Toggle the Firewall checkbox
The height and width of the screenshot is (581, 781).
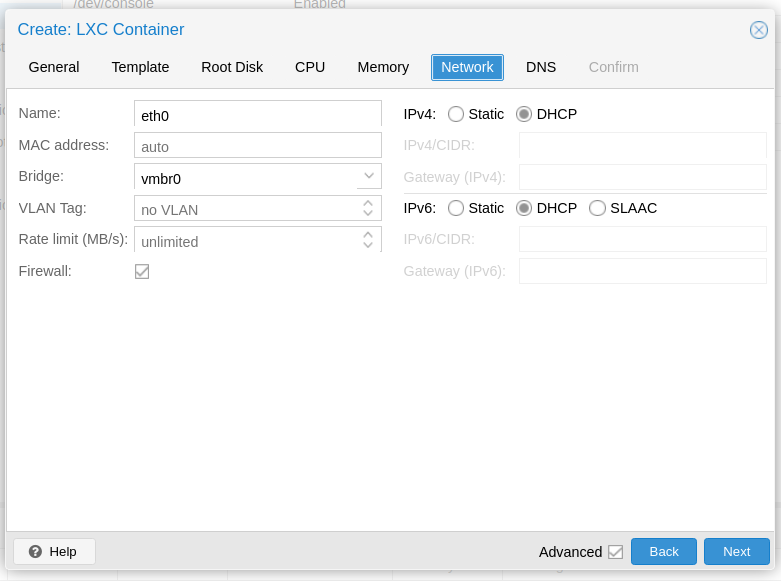[142, 271]
